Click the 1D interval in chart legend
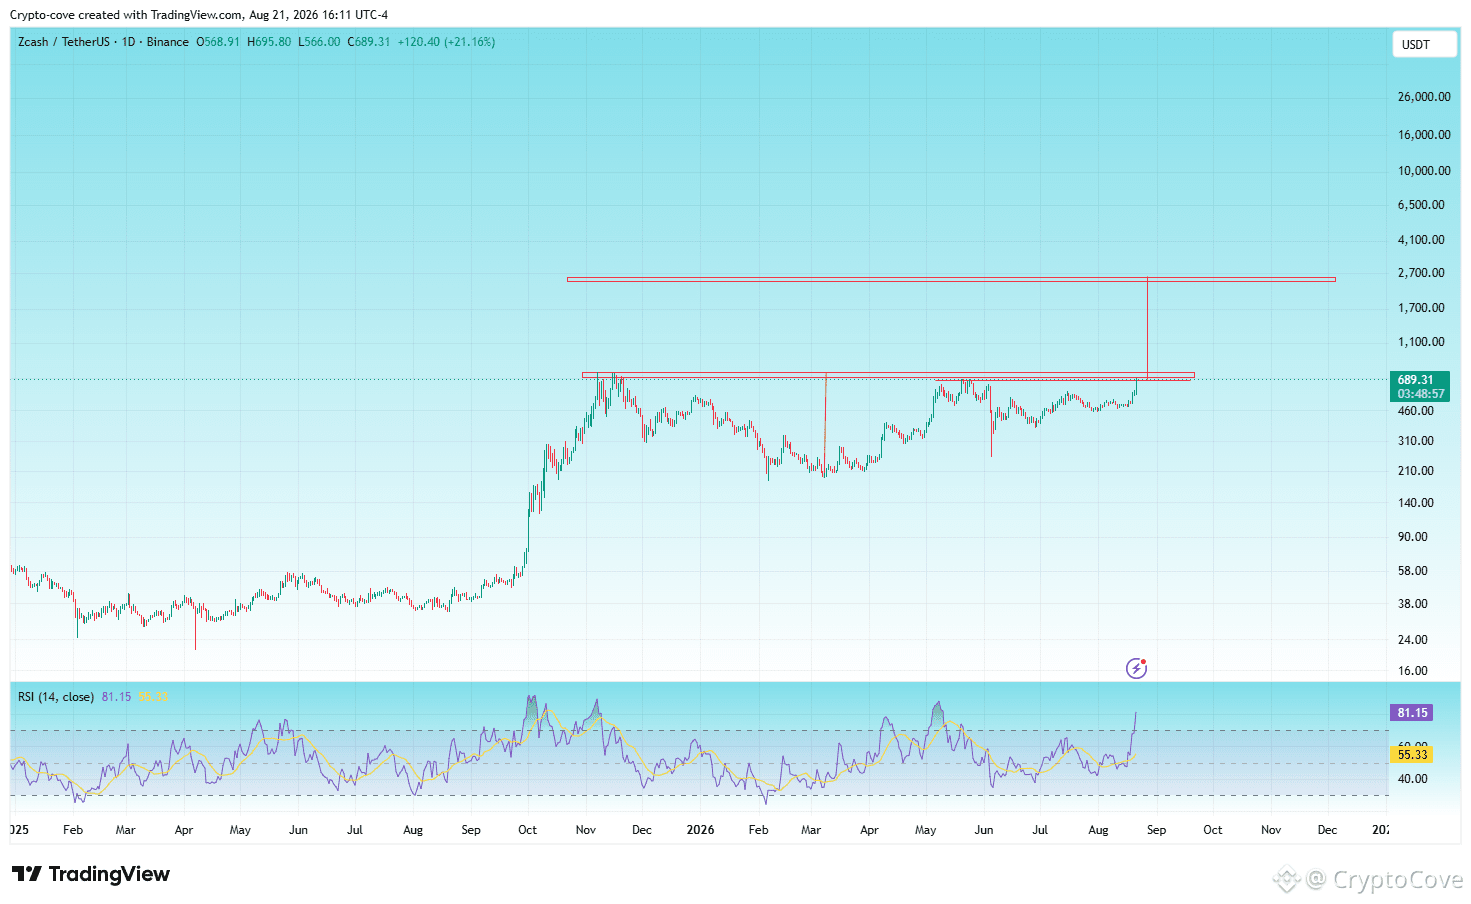Viewport: 1471px width, 904px height. tap(128, 42)
